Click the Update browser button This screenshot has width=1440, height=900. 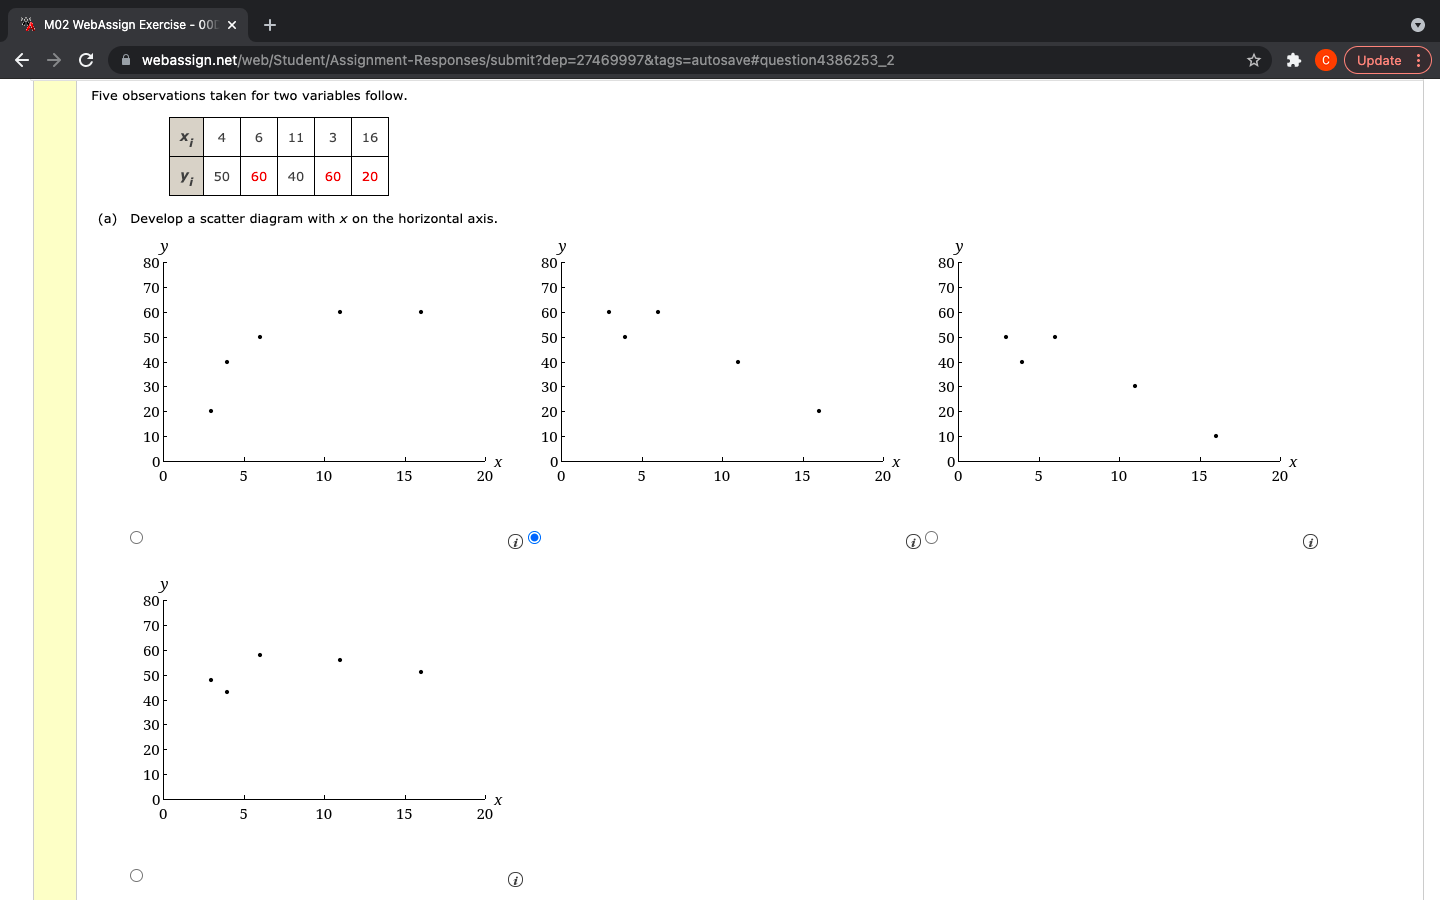(x=1381, y=60)
